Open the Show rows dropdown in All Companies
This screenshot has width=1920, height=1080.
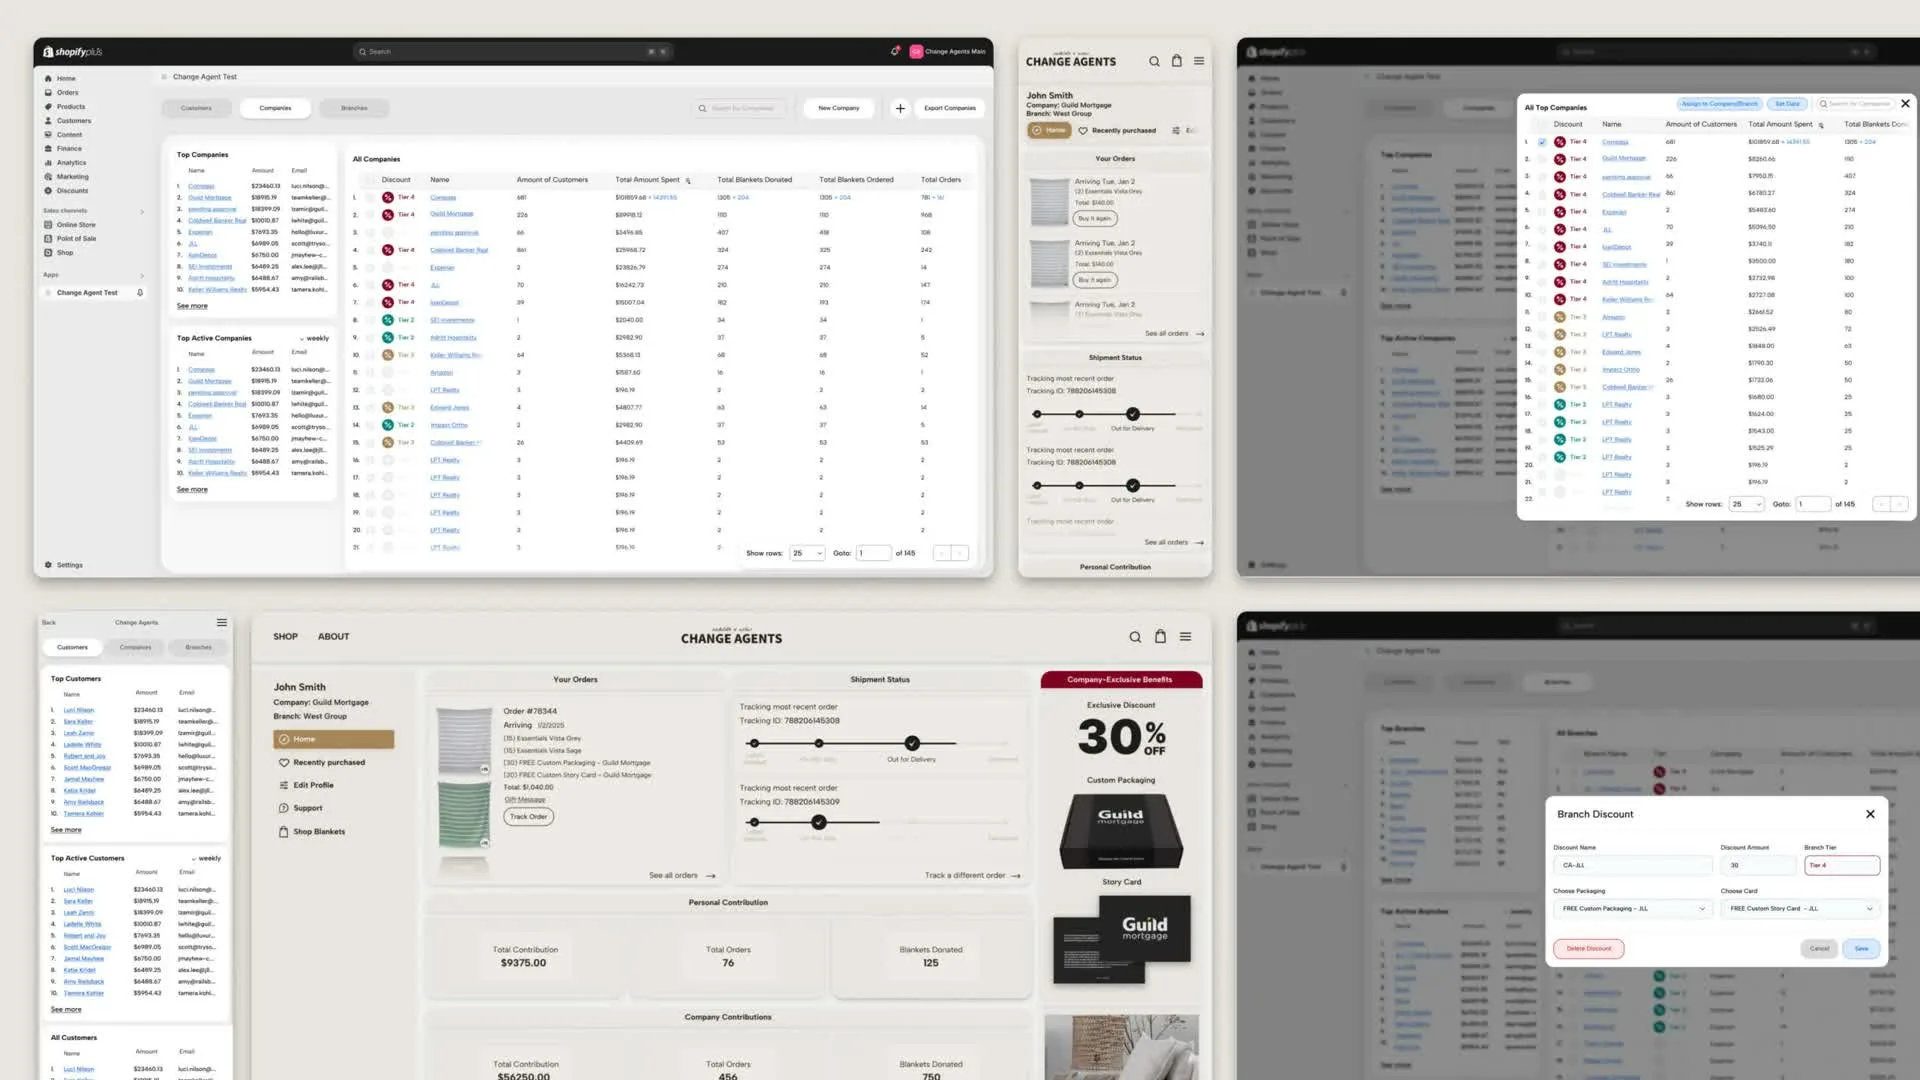[807, 553]
